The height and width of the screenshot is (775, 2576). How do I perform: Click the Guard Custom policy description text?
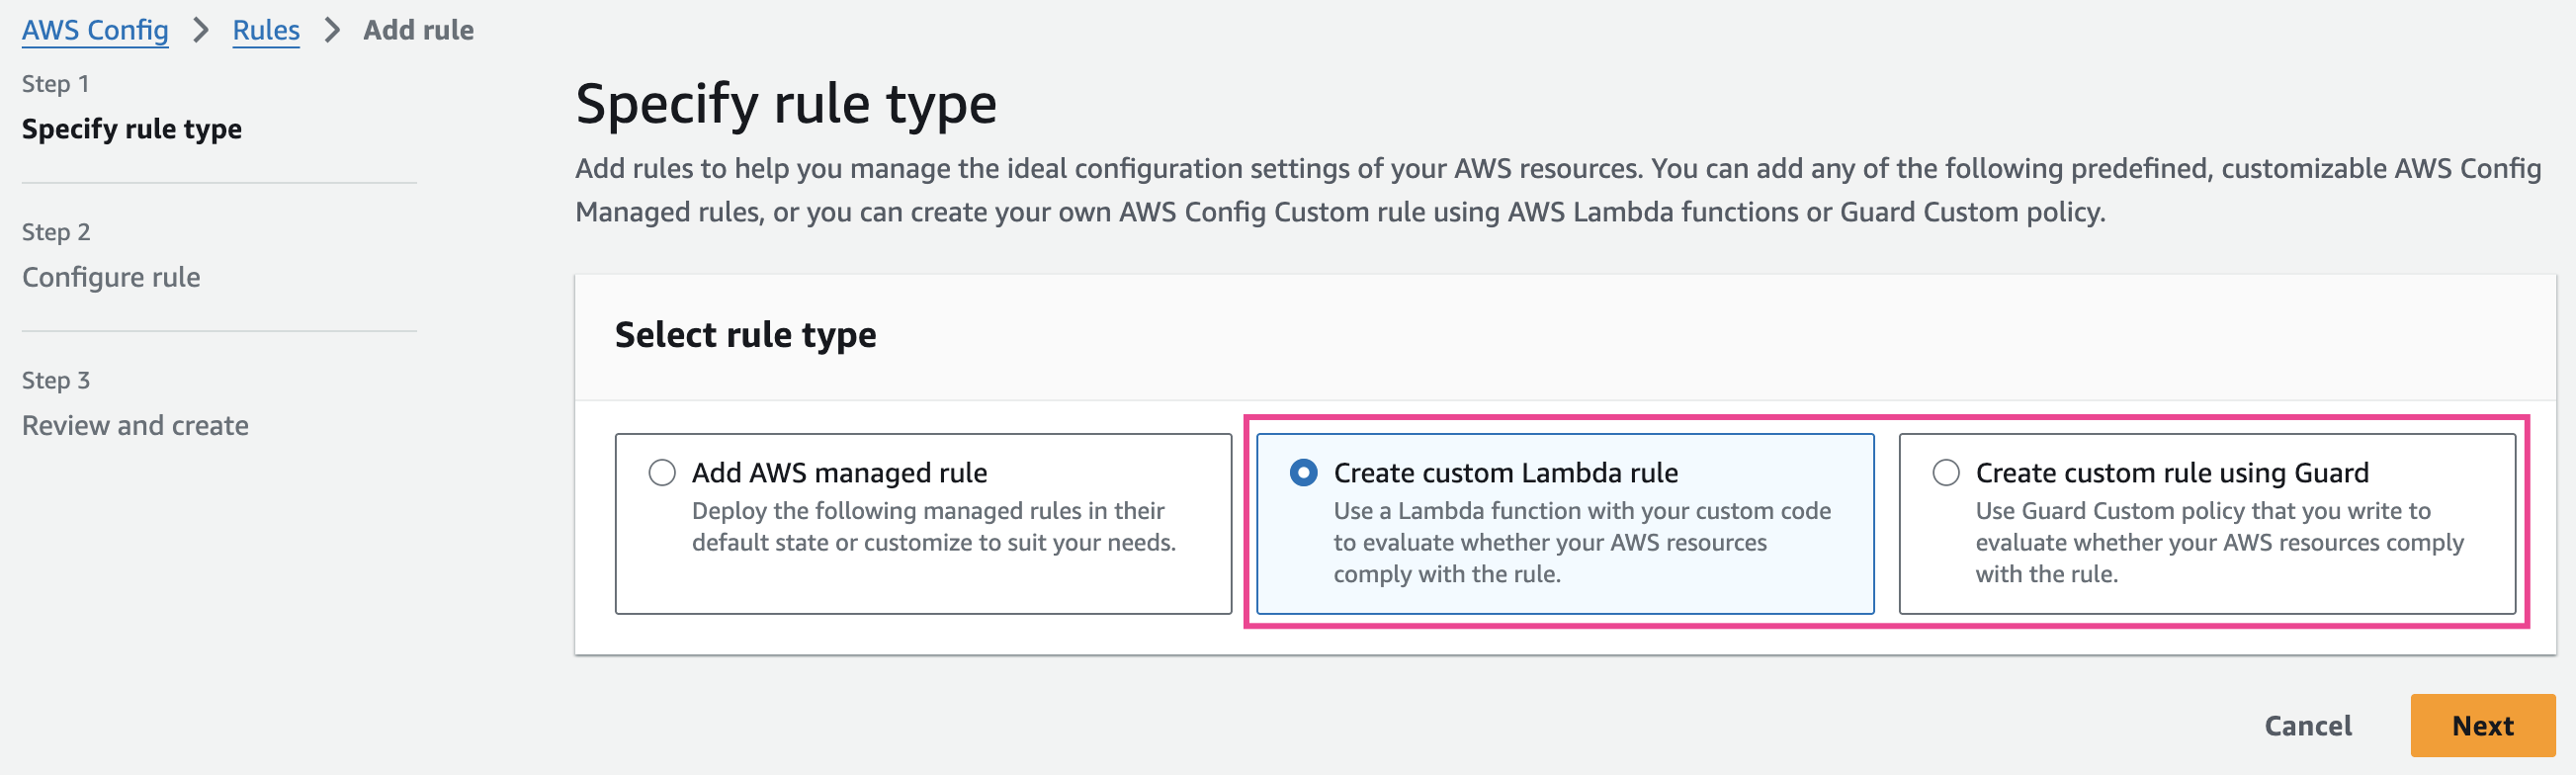(2218, 542)
